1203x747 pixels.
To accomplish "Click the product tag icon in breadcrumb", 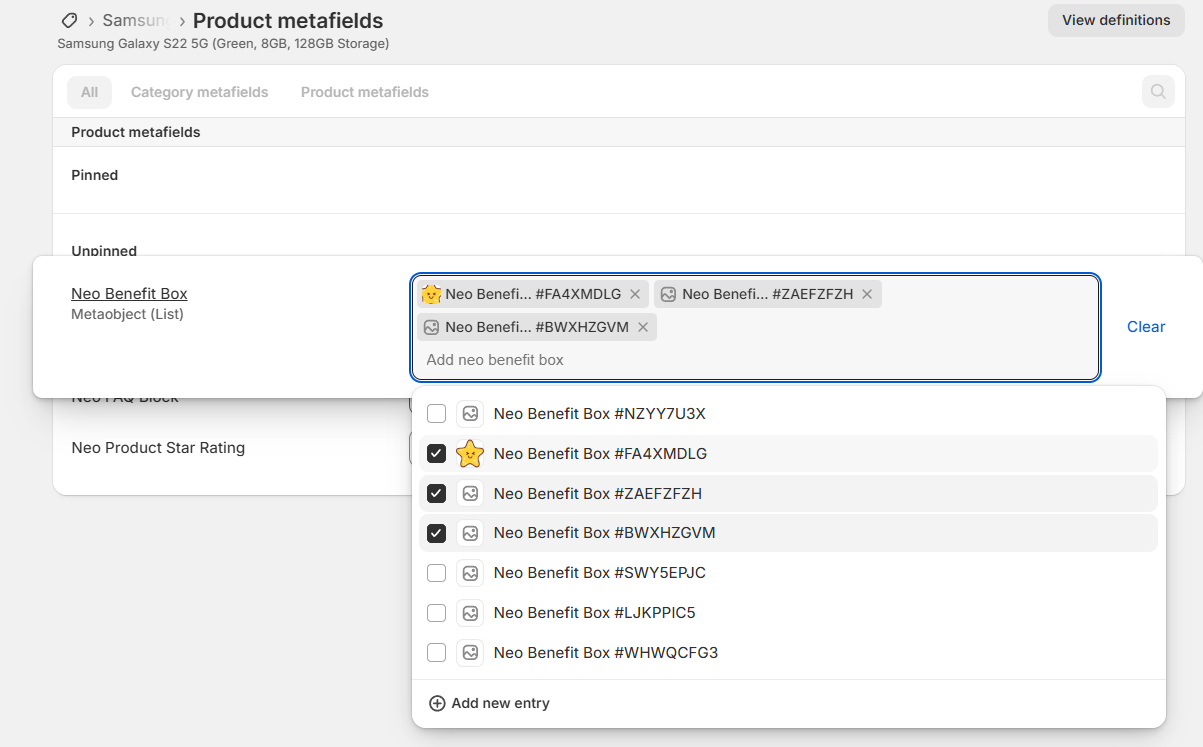I will pos(69,20).
